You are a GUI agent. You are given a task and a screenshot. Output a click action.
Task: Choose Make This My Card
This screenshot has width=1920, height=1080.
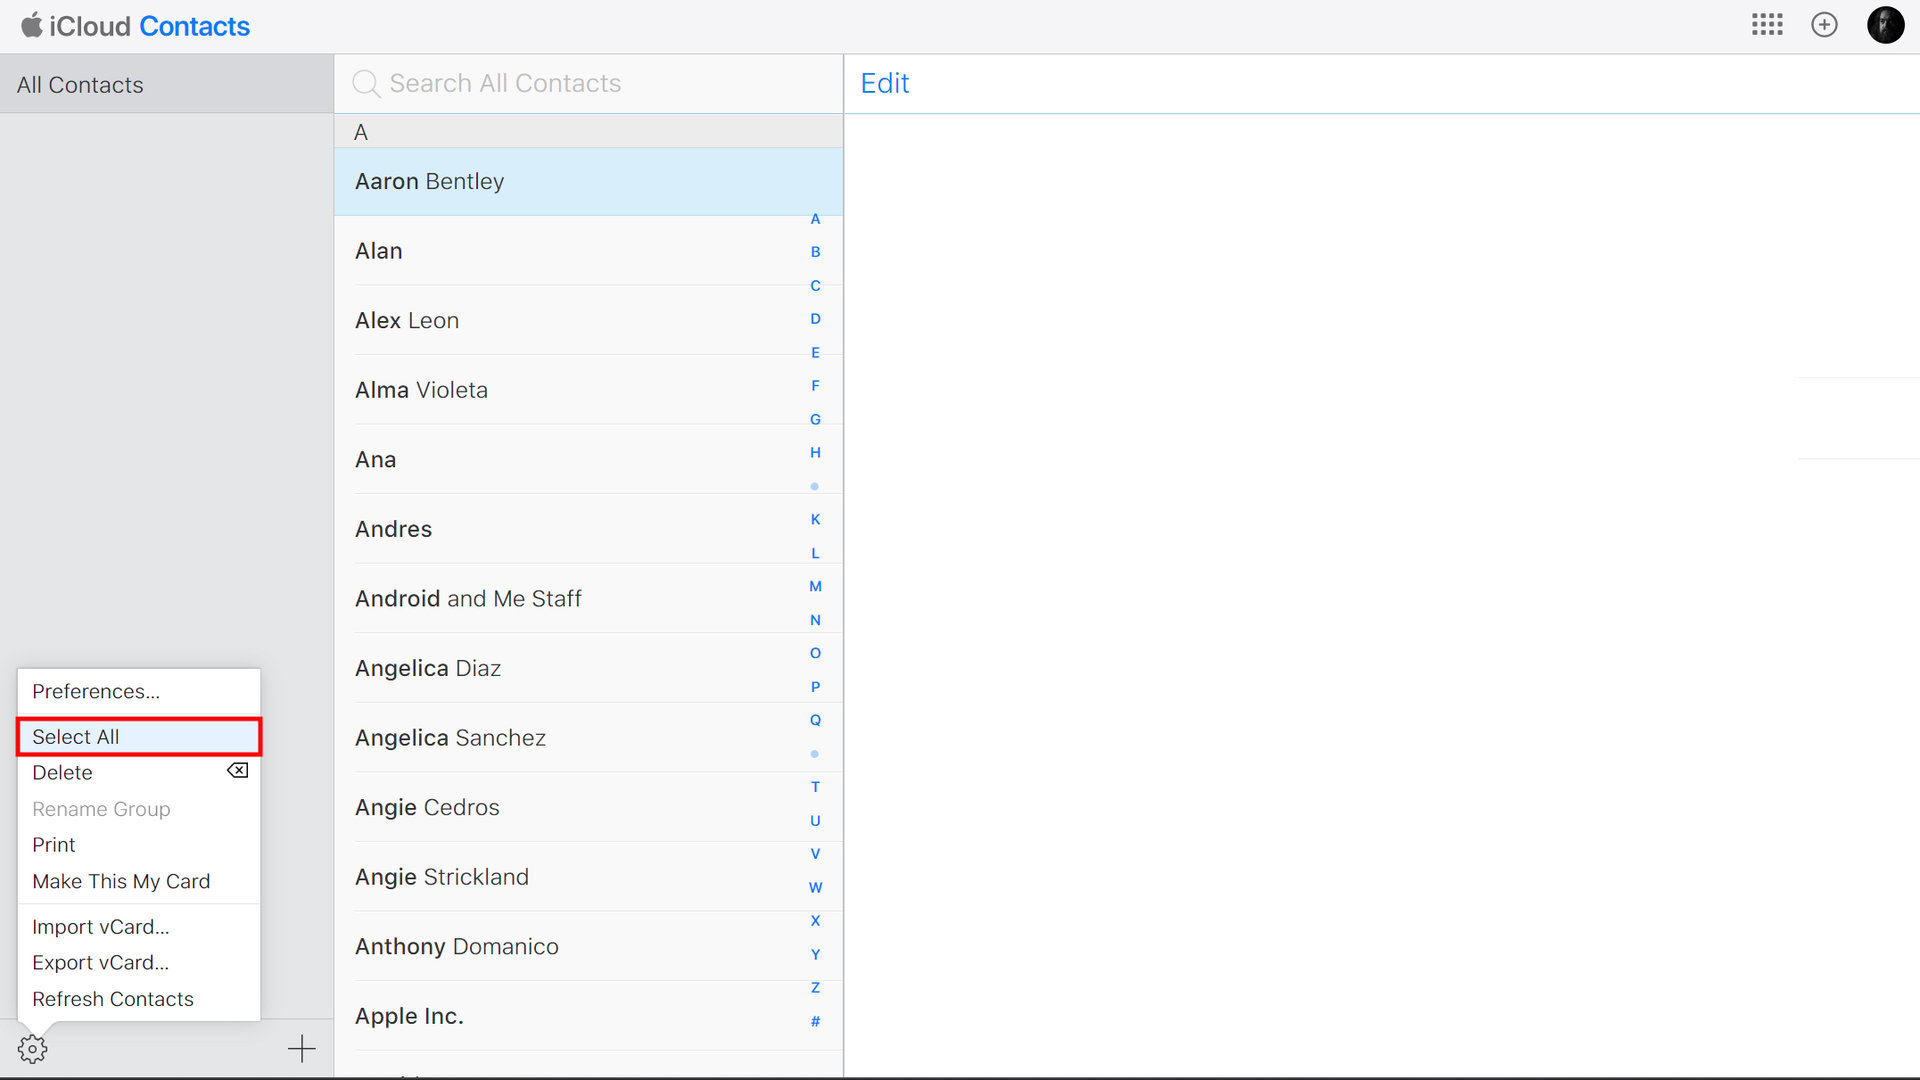(121, 881)
